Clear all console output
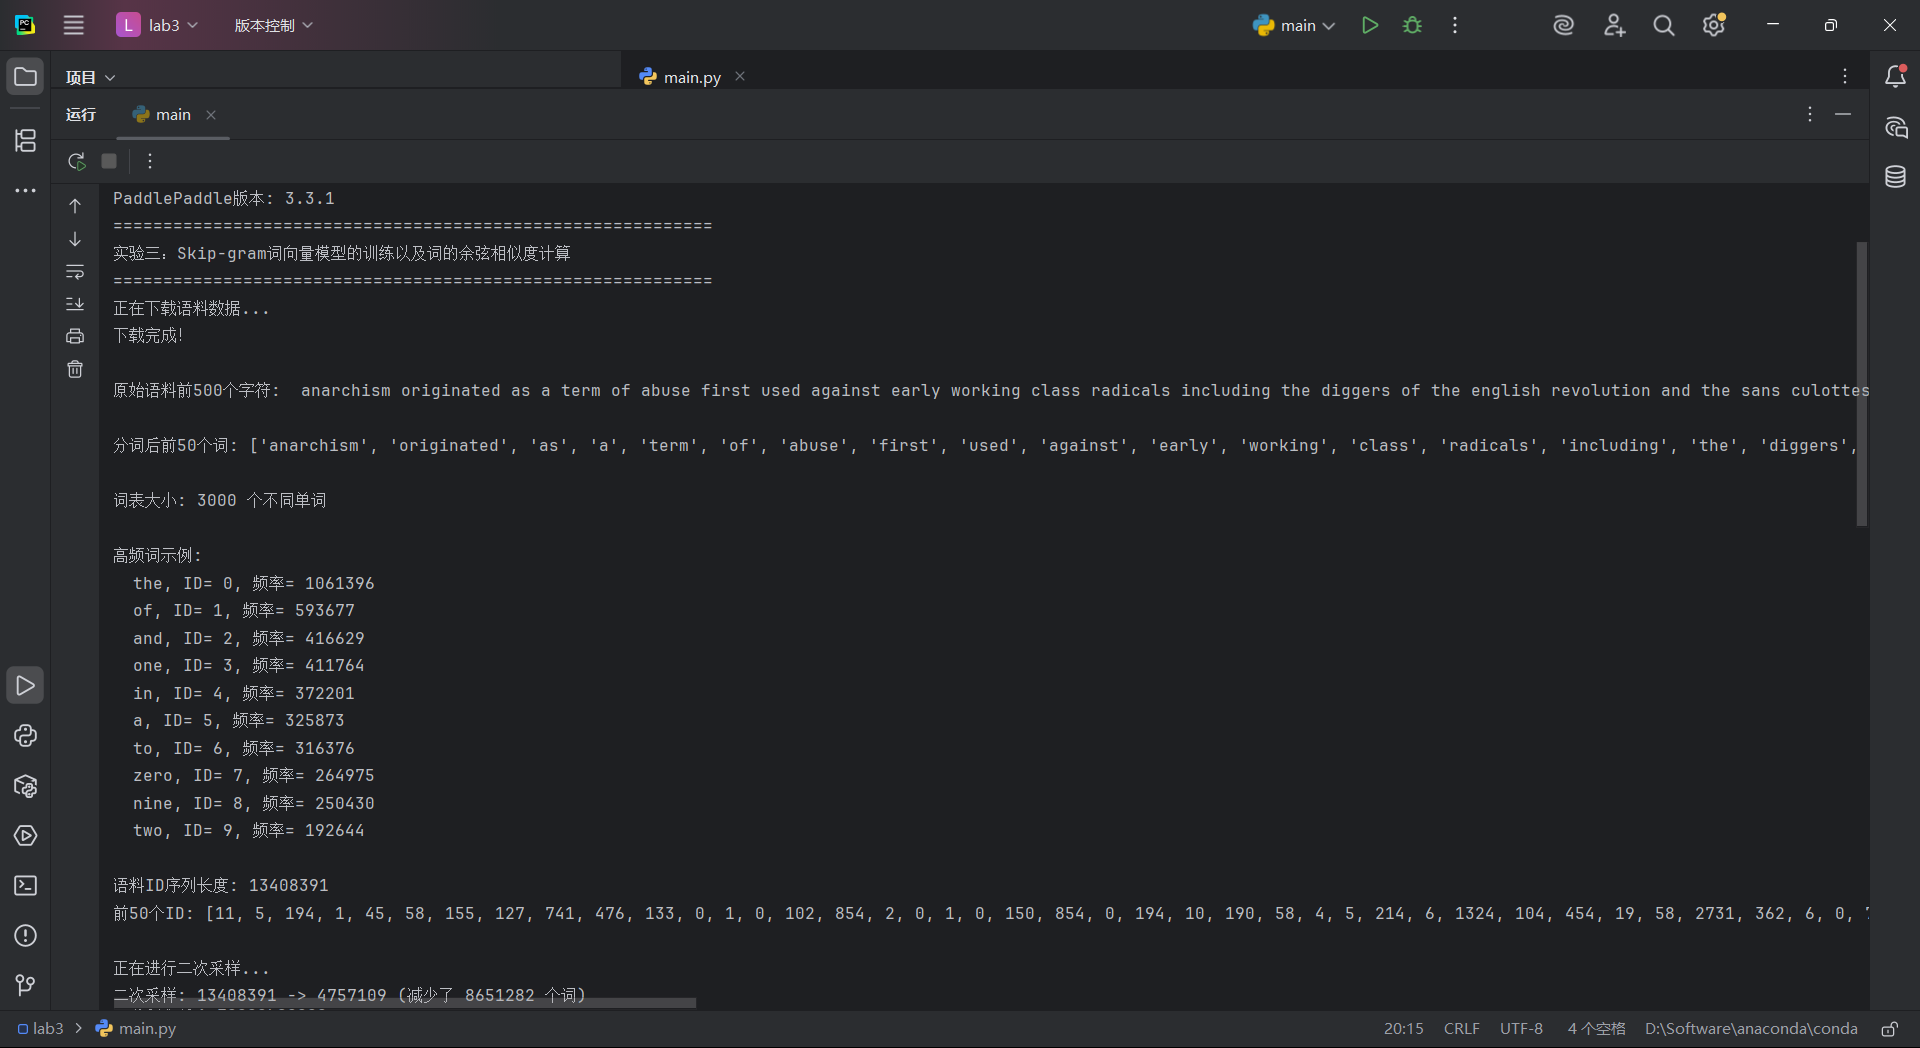 click(x=75, y=369)
